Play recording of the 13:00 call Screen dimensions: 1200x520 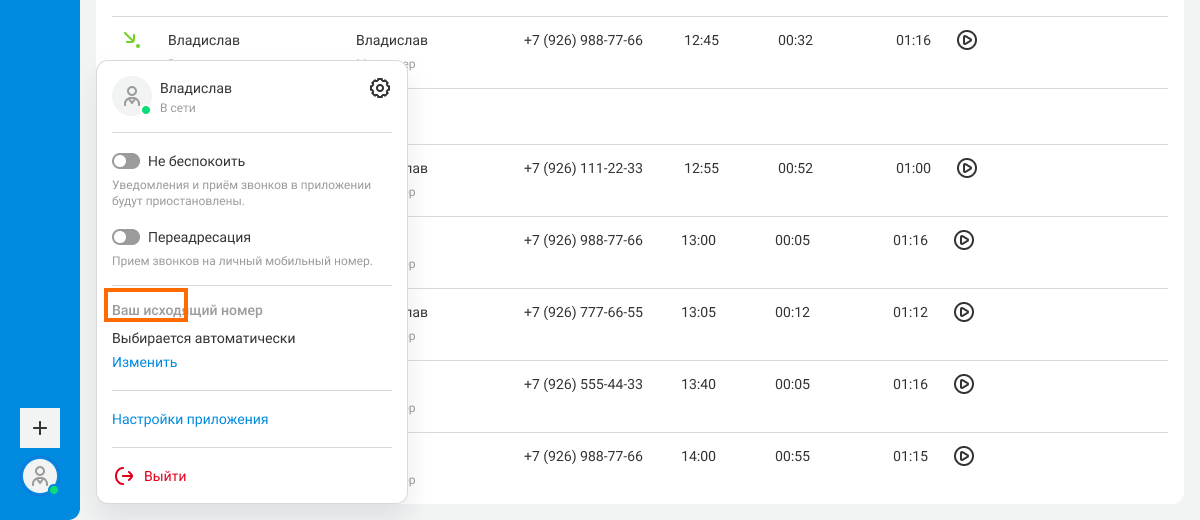point(964,240)
